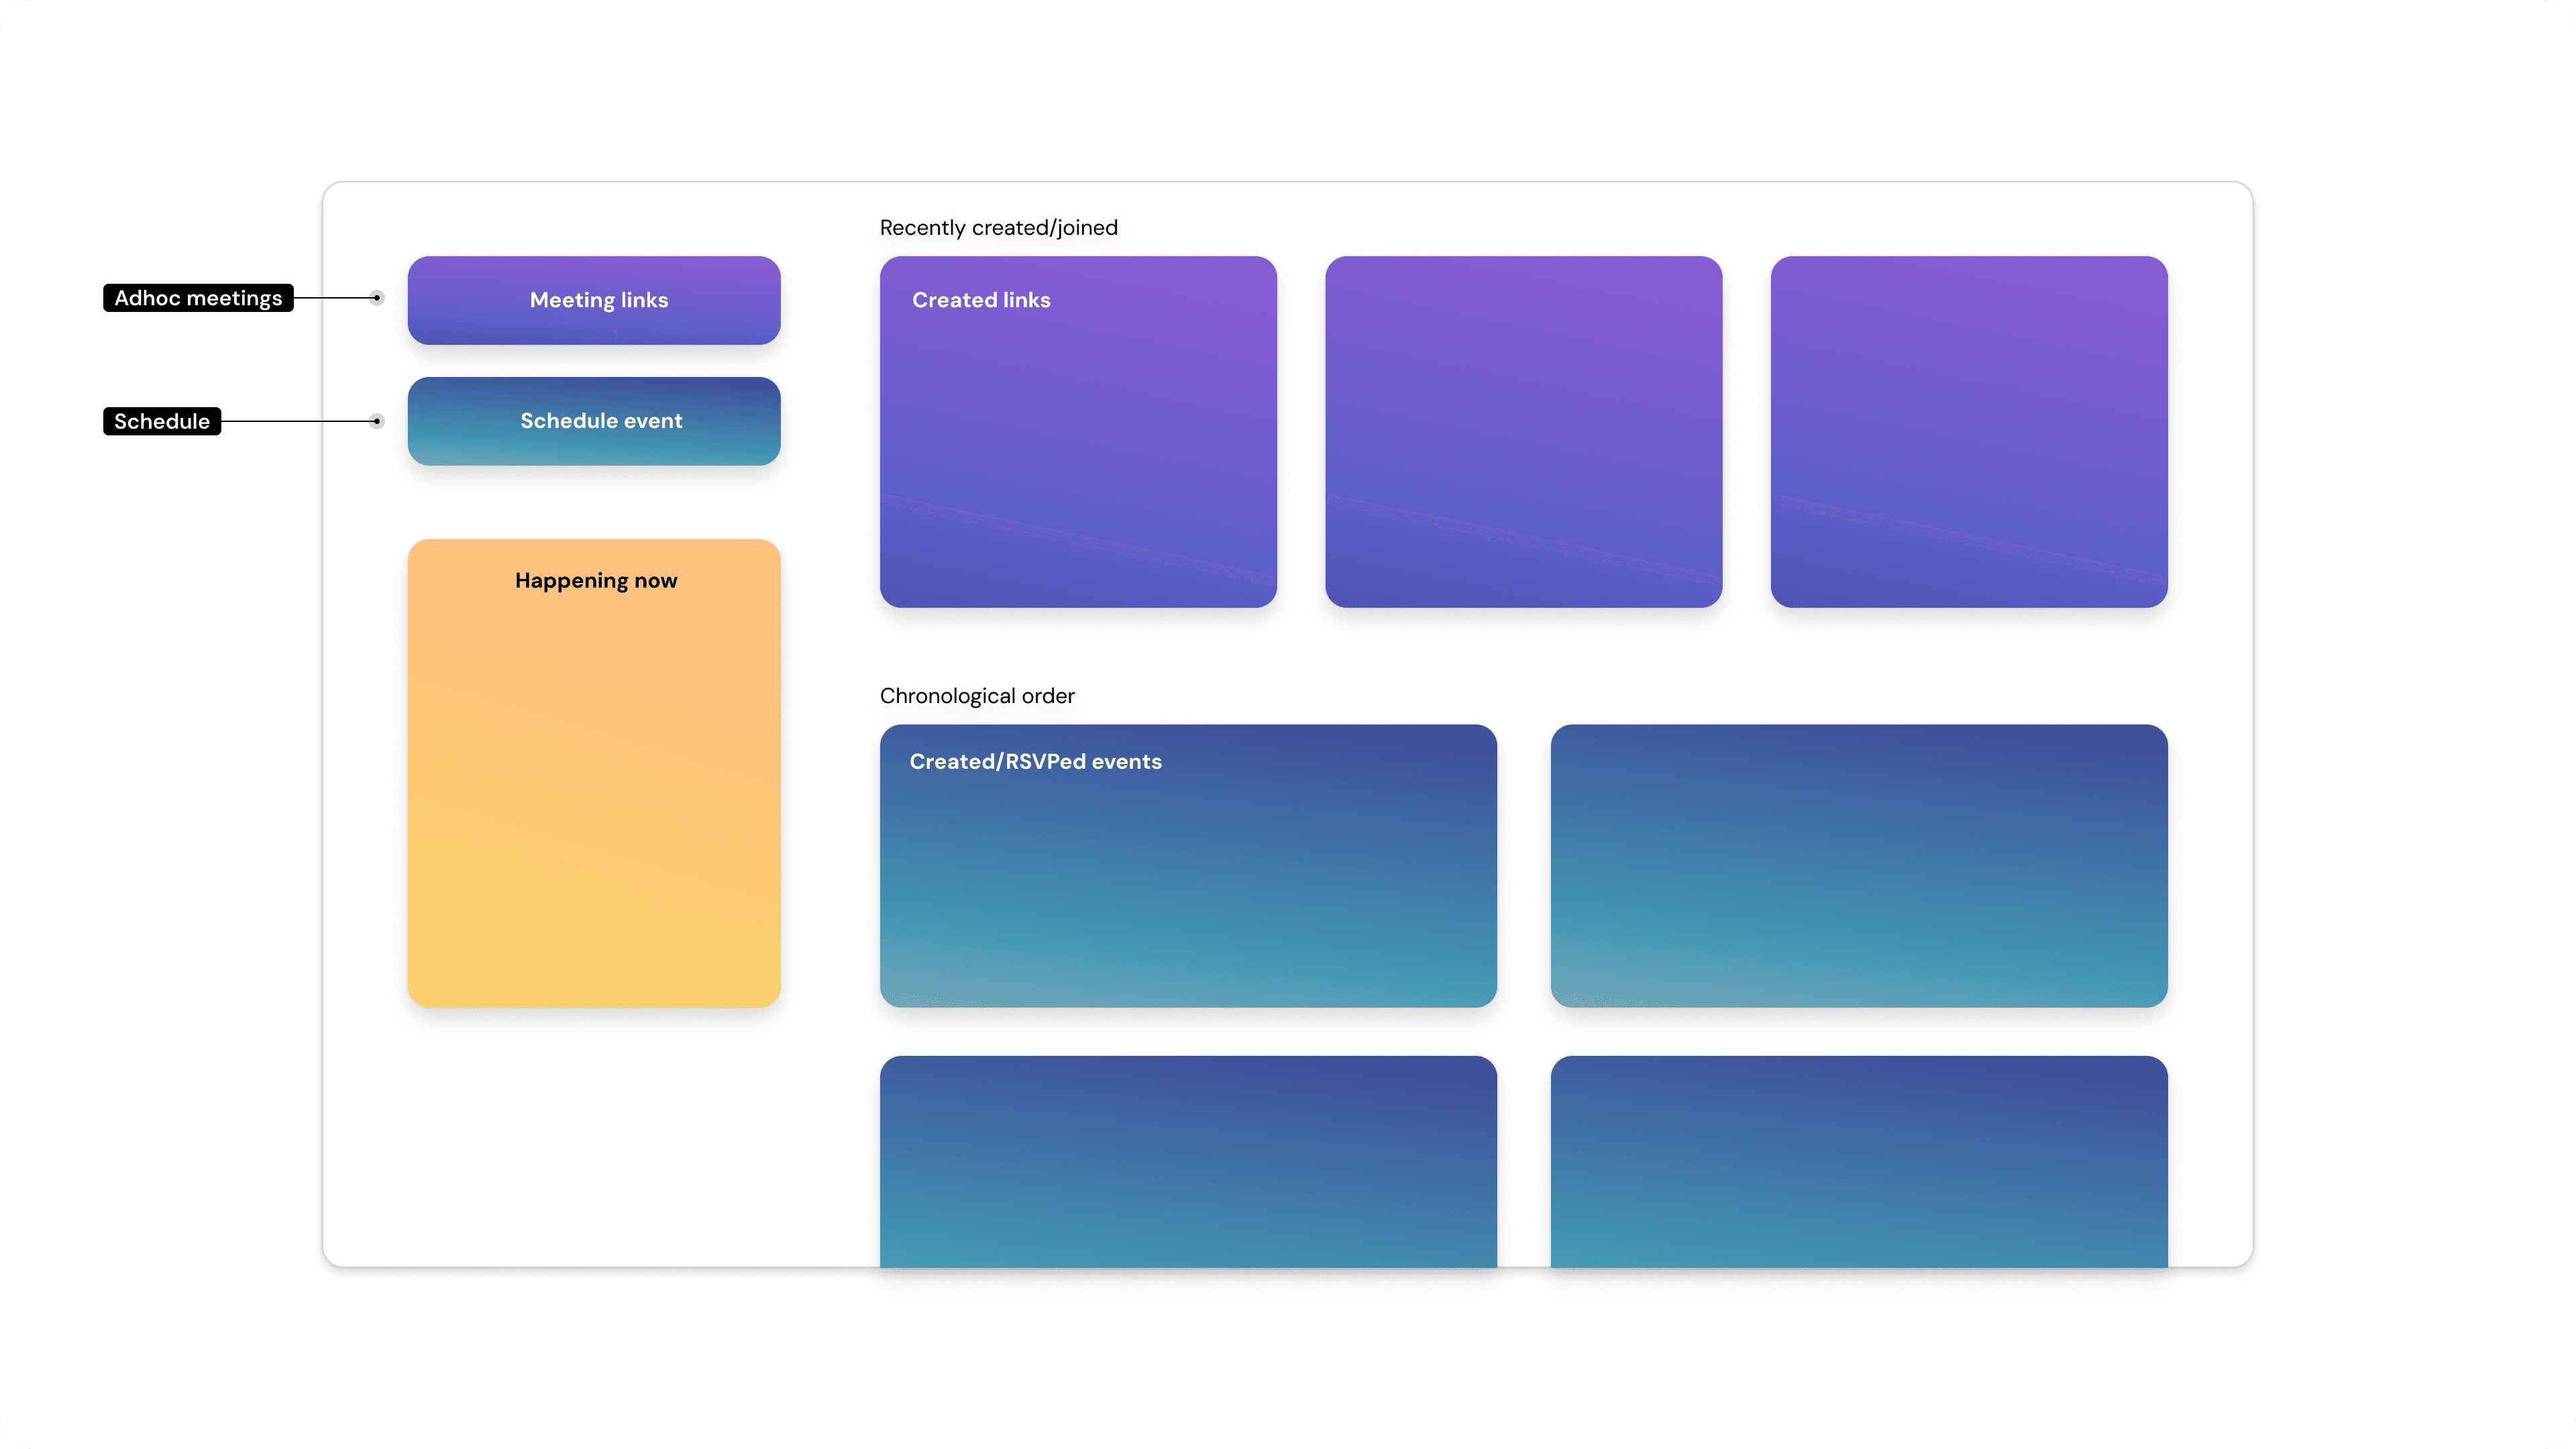Open the Created/RSVPed events card
The height and width of the screenshot is (1449, 2576).
click(x=1188, y=880)
